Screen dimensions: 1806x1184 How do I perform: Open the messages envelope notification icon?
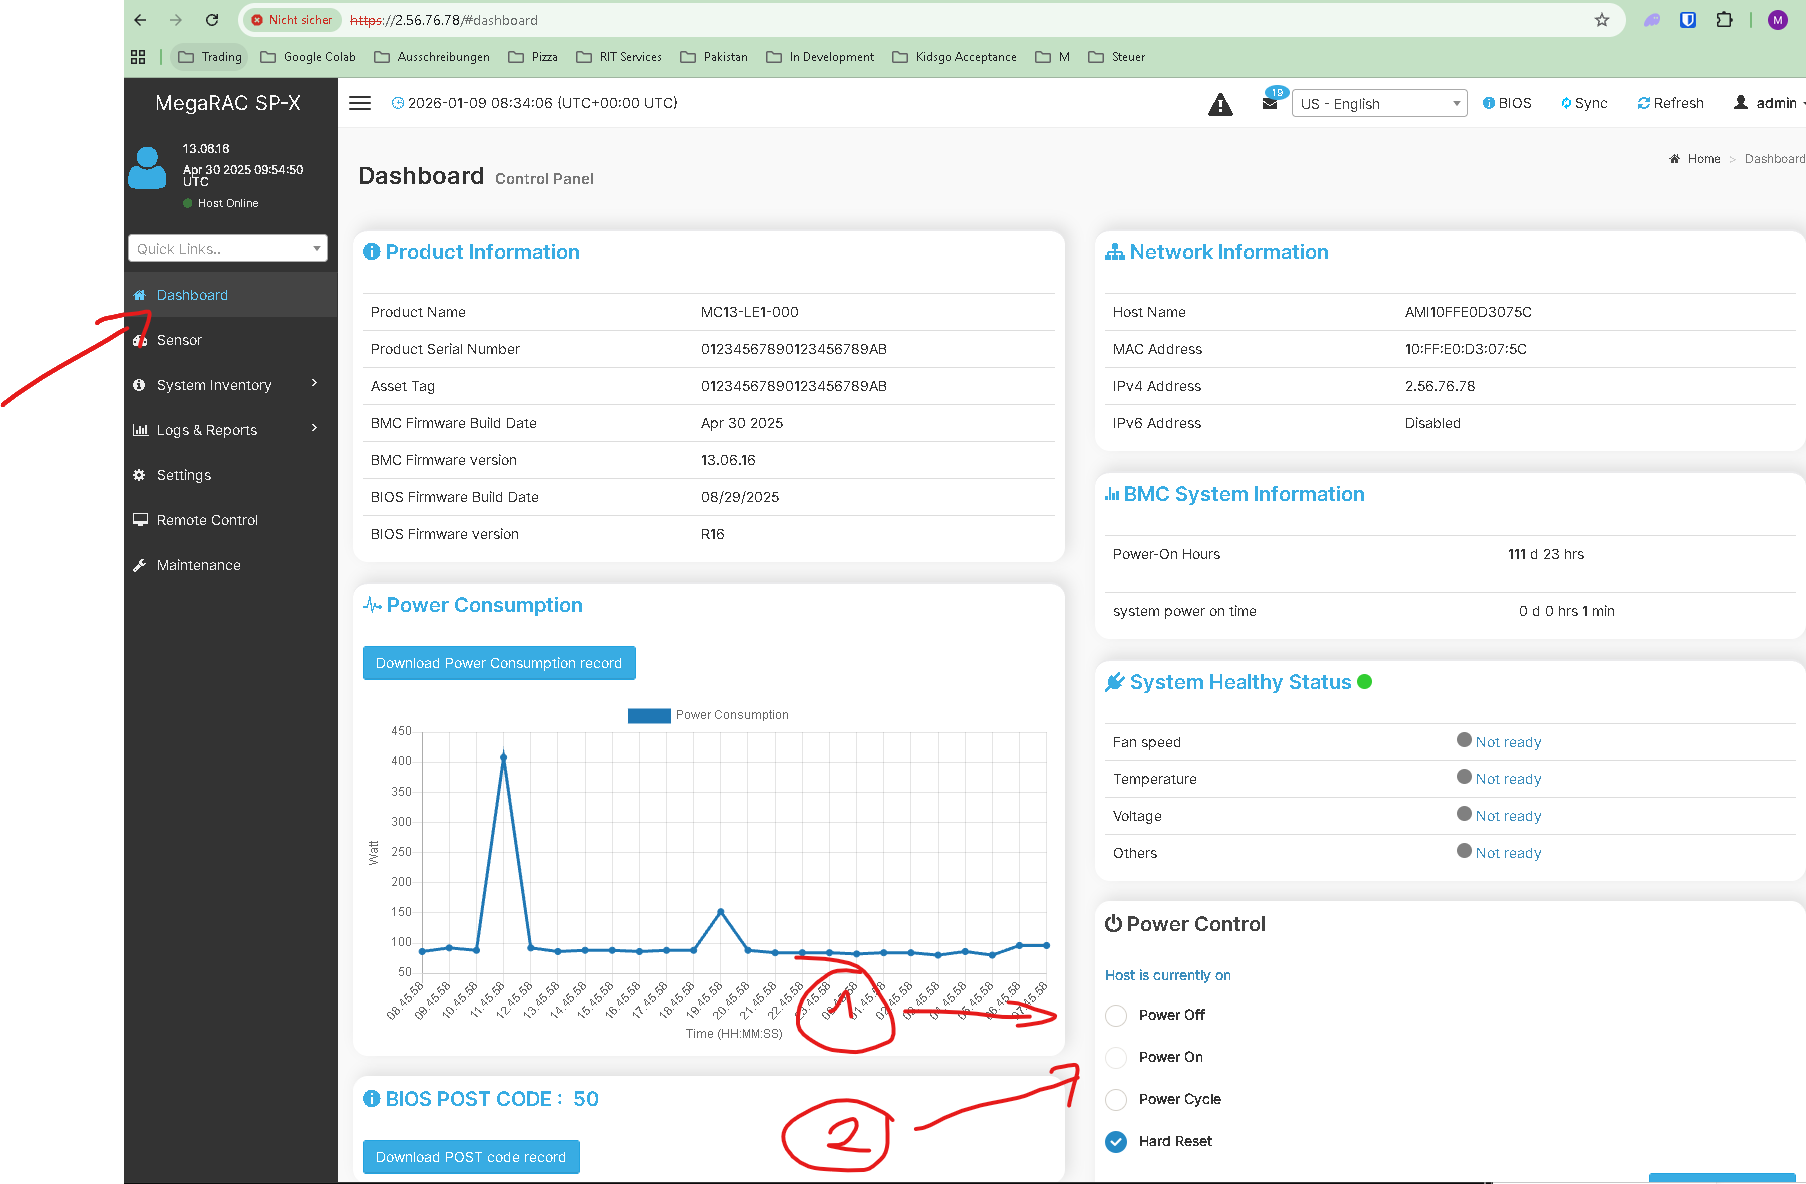tap(1270, 103)
